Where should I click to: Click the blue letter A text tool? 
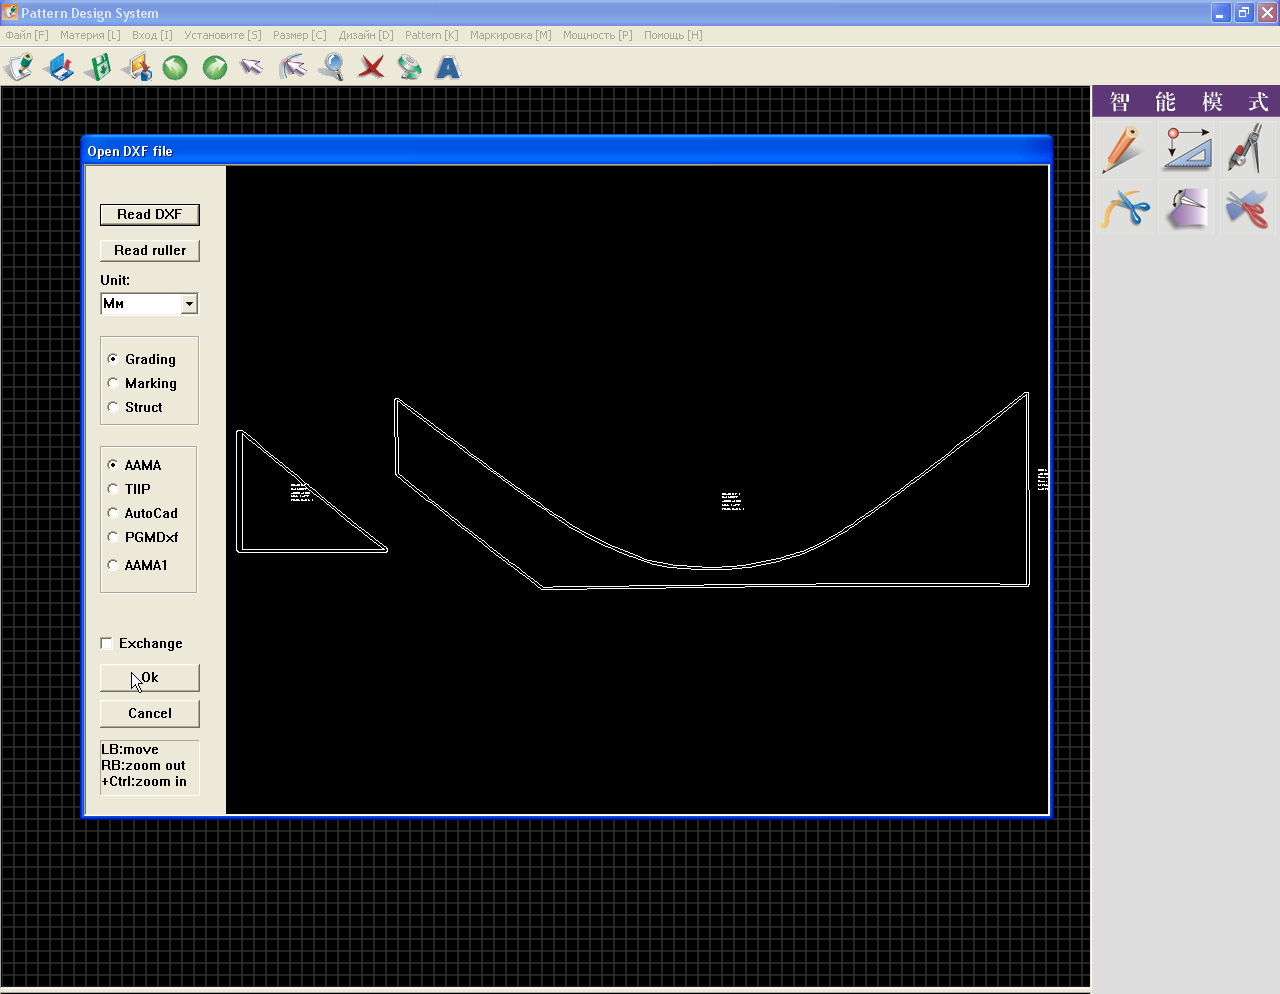coord(448,67)
